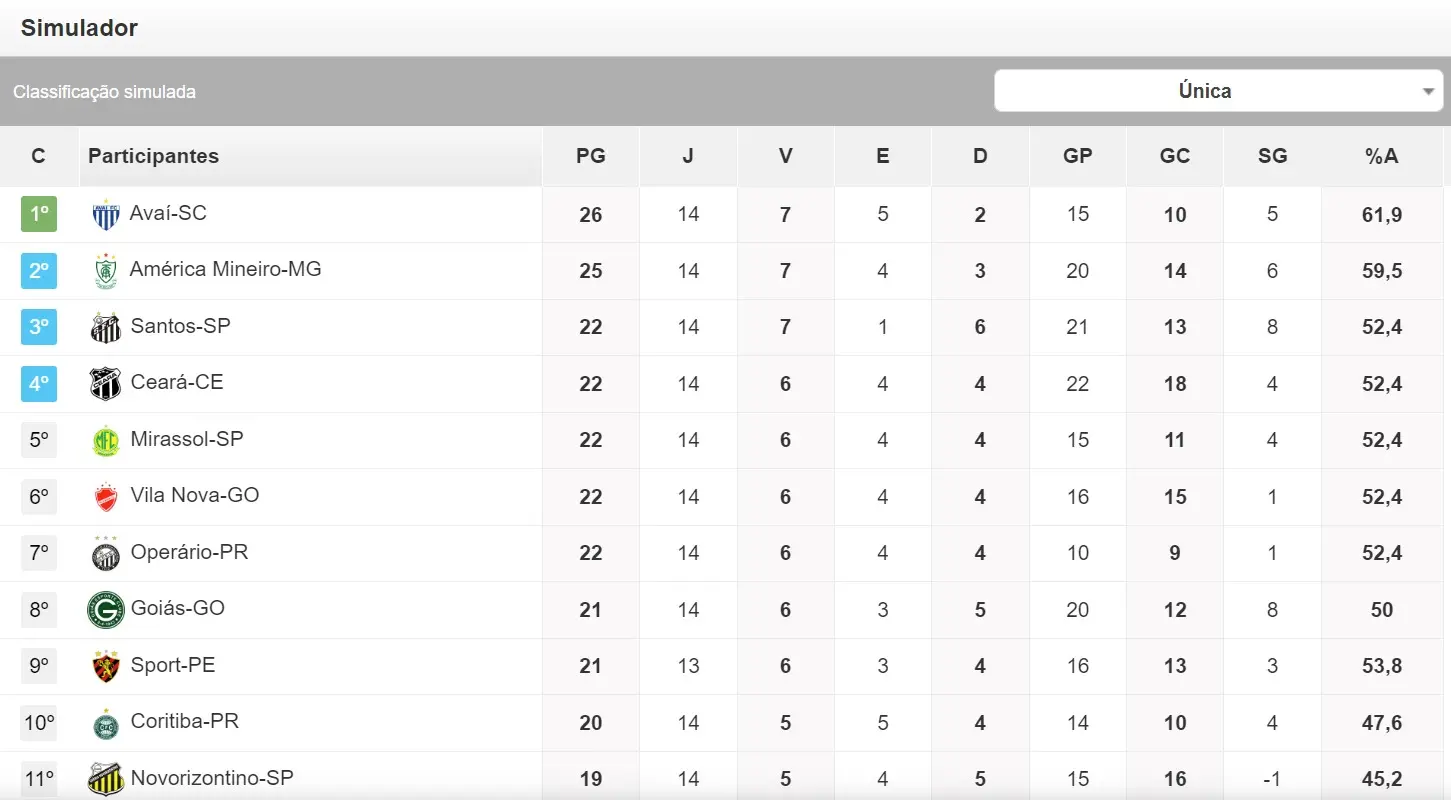The width and height of the screenshot is (1451, 800).
Task: Click the blue 4º position badge
Action: coord(39,383)
